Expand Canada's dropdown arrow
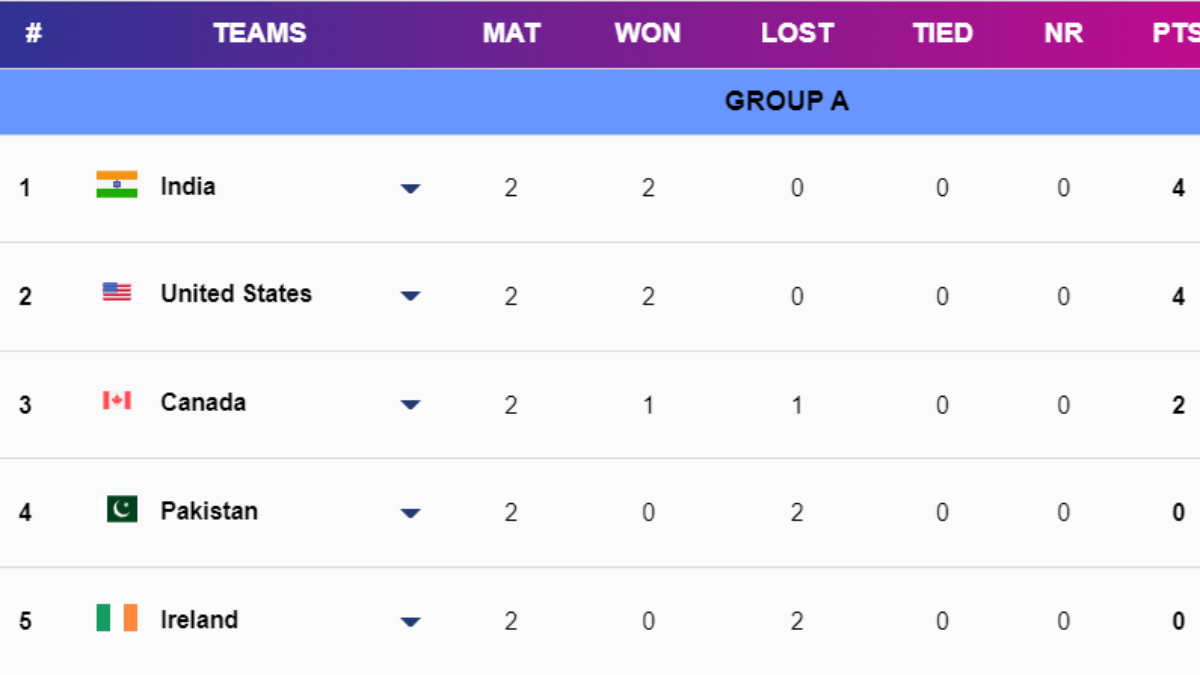The width and height of the screenshot is (1200, 675). point(410,404)
